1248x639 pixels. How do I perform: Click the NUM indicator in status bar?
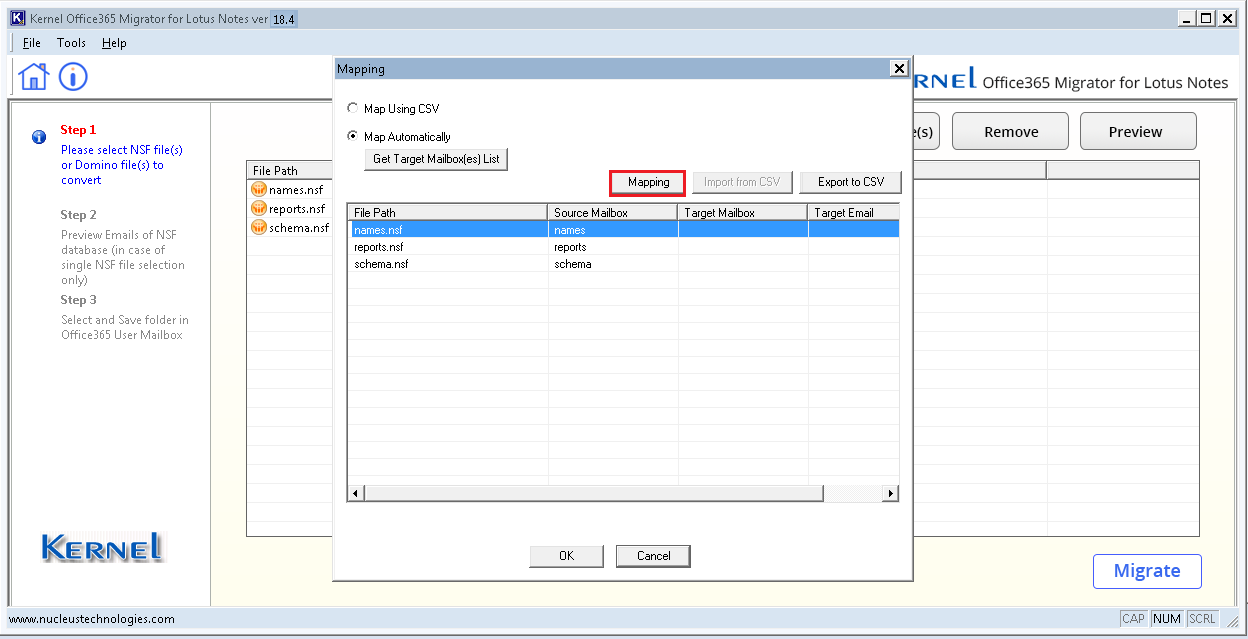pyautogui.click(x=1167, y=619)
